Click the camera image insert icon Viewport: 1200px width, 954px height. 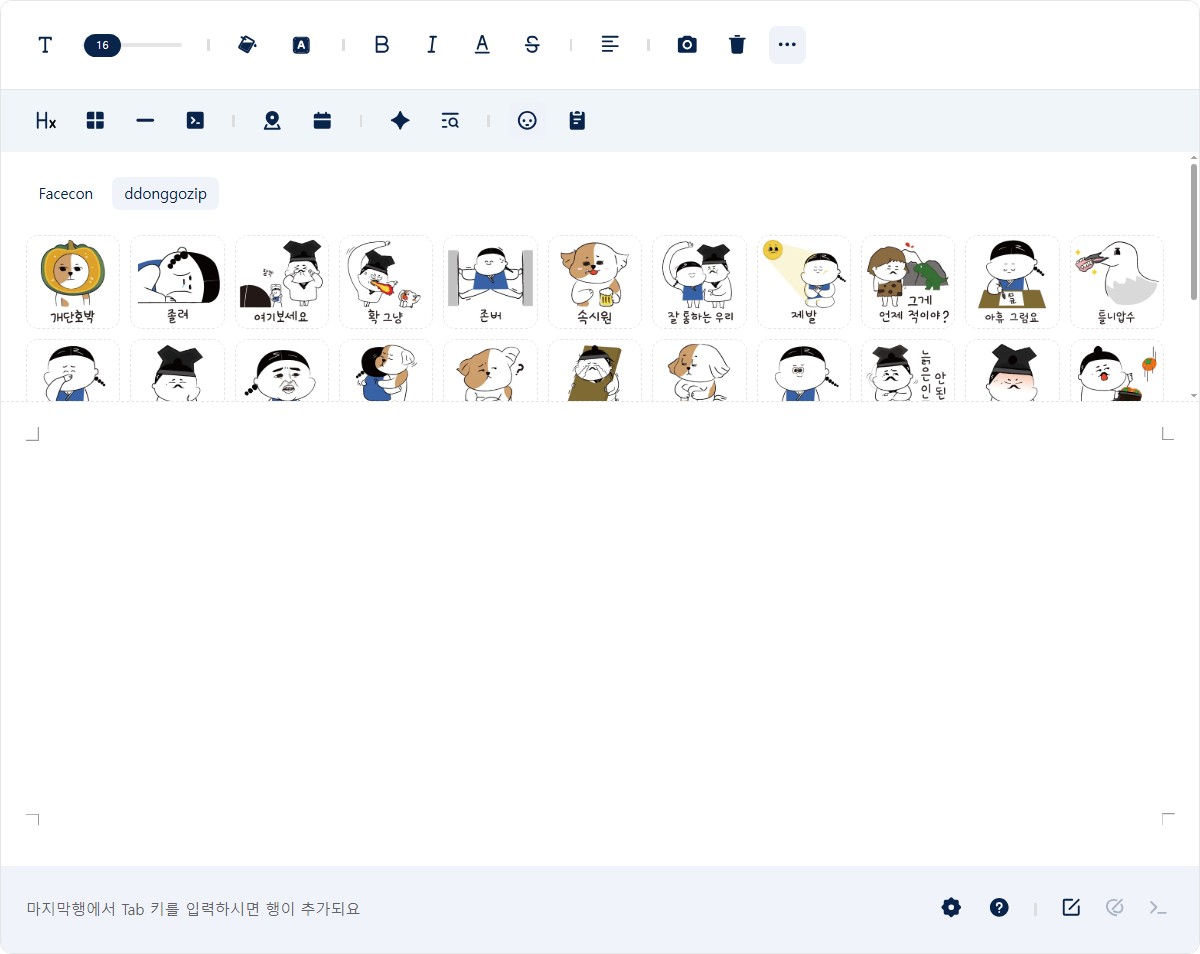coord(687,45)
